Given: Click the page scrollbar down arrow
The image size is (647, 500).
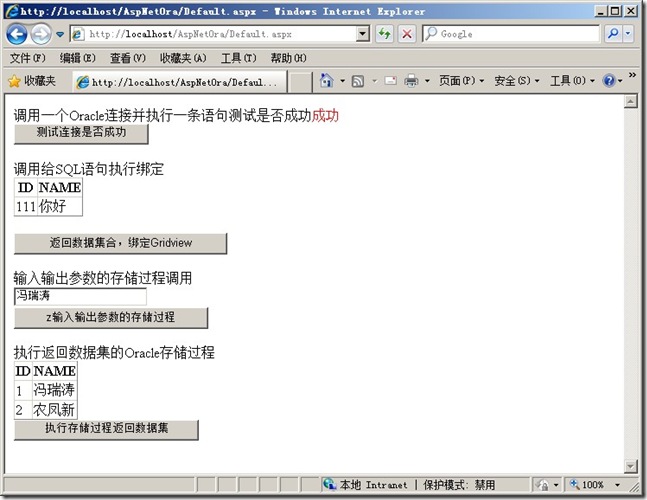Looking at the screenshot, I should 630,466.
